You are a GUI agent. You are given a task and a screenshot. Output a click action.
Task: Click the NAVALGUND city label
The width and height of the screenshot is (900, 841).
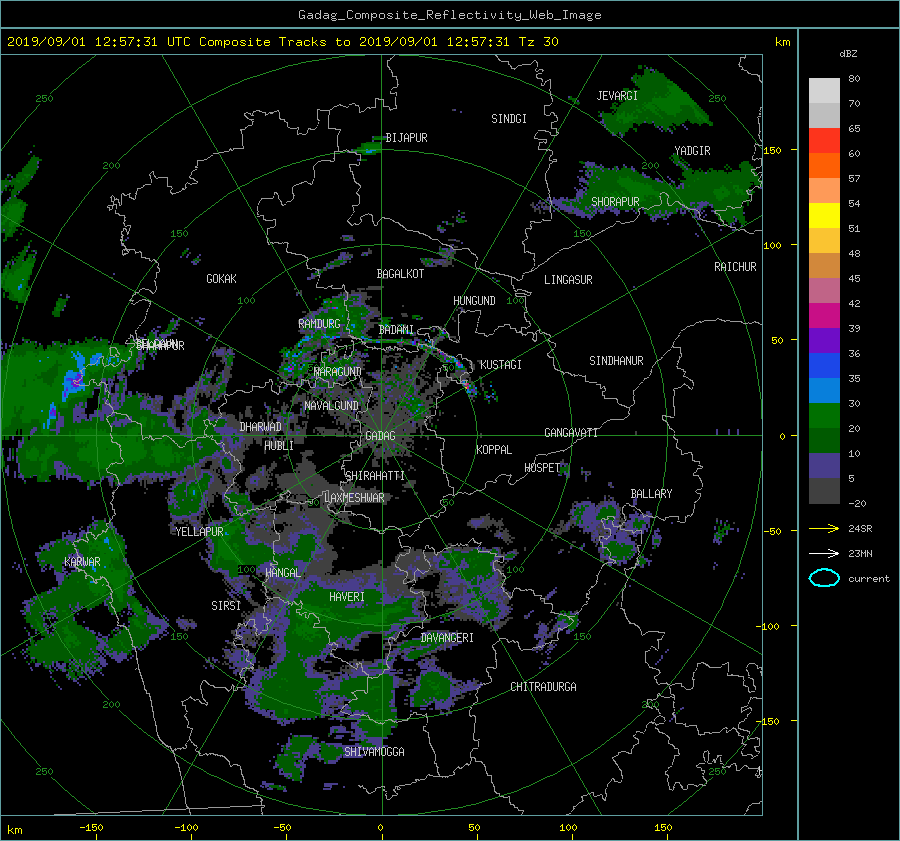(x=331, y=406)
